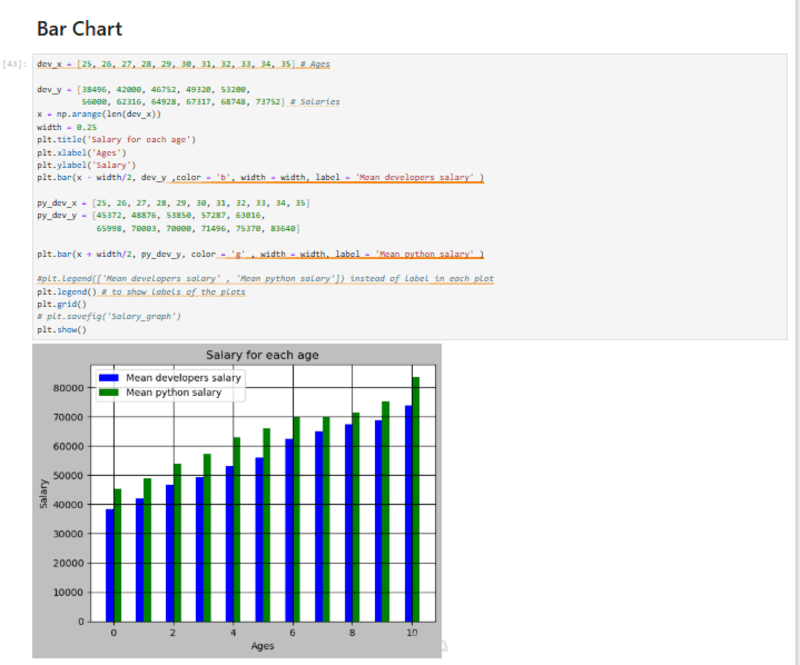Click the commented plt.legend list line
Screen dimensions: 800x665
click(x=265, y=279)
